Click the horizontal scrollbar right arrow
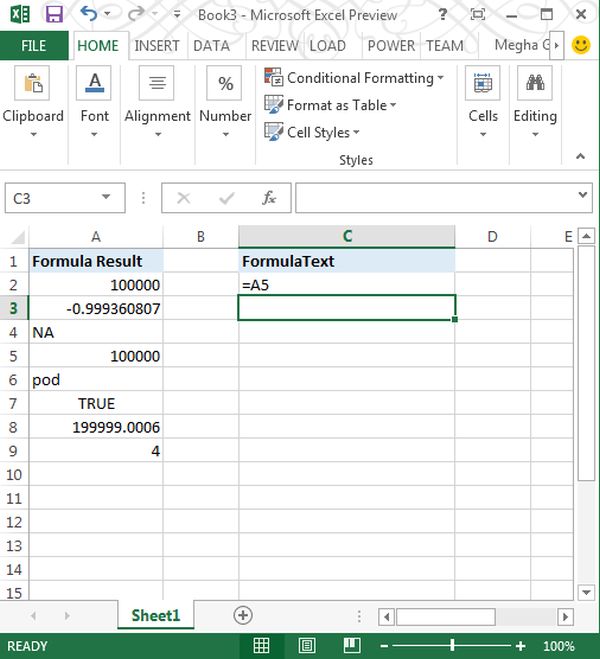 pos(565,617)
